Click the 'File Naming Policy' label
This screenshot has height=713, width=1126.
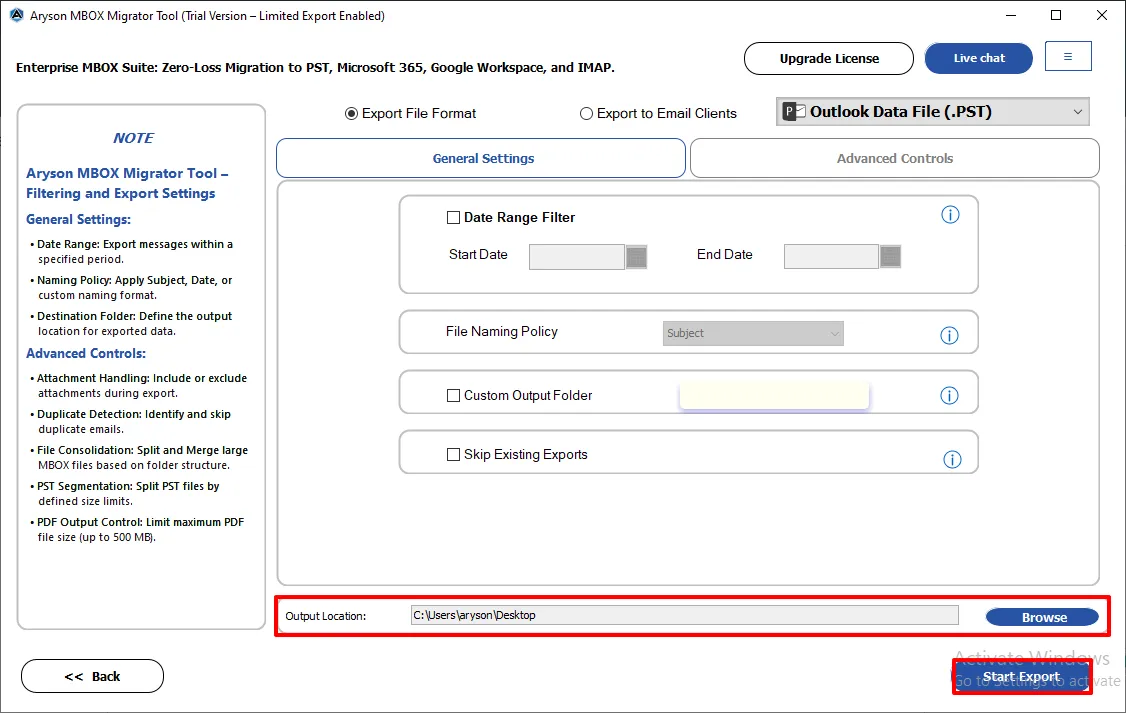click(501, 332)
